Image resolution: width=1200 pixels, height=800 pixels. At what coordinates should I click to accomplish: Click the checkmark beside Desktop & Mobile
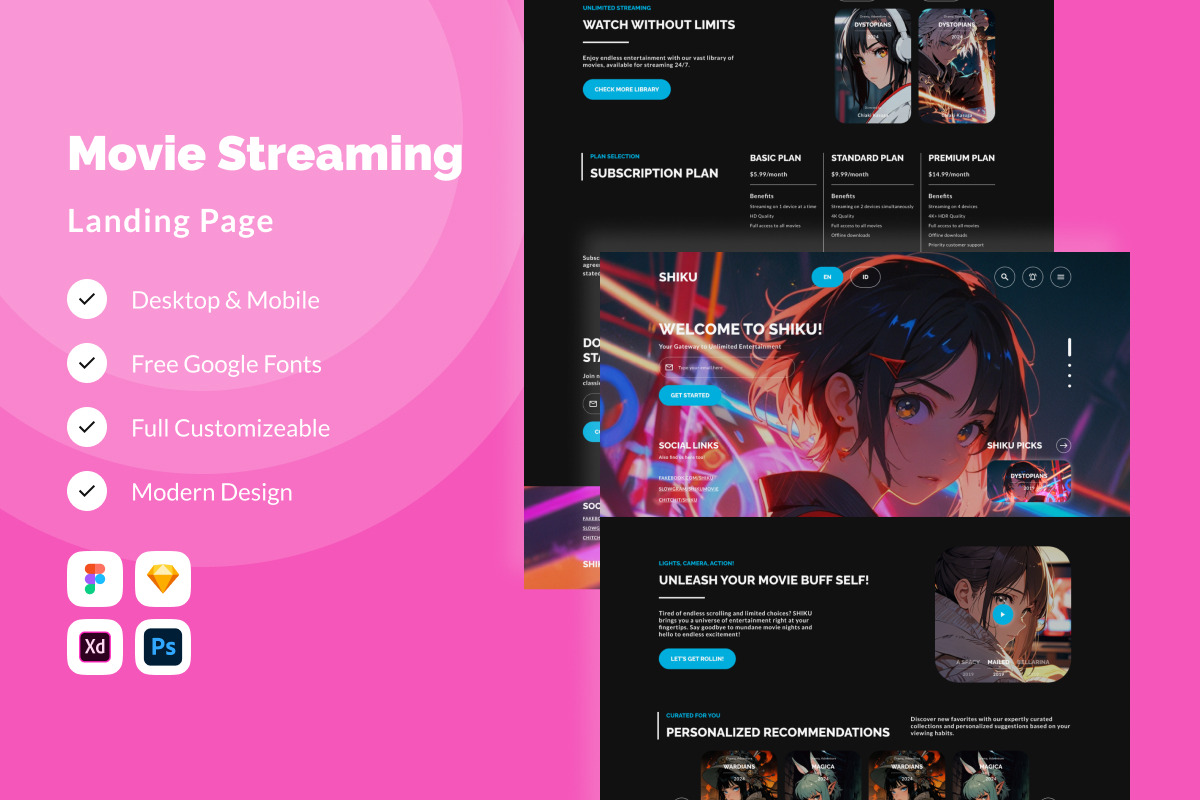(x=87, y=299)
